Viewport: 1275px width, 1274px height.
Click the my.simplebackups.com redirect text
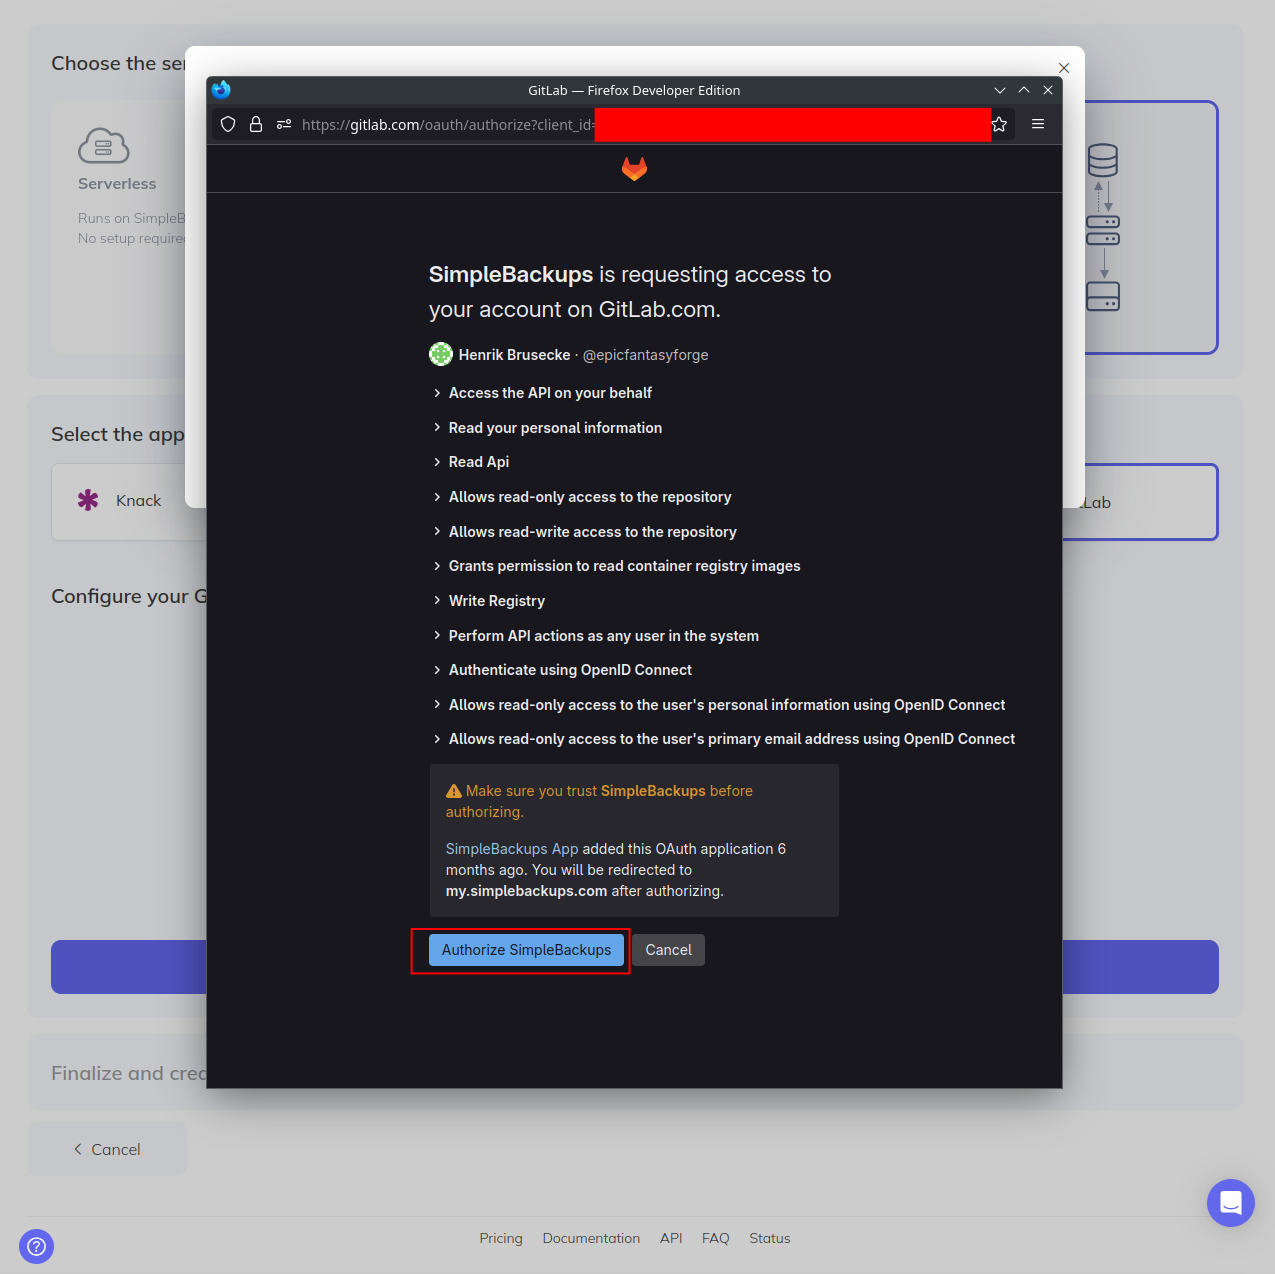click(x=527, y=891)
